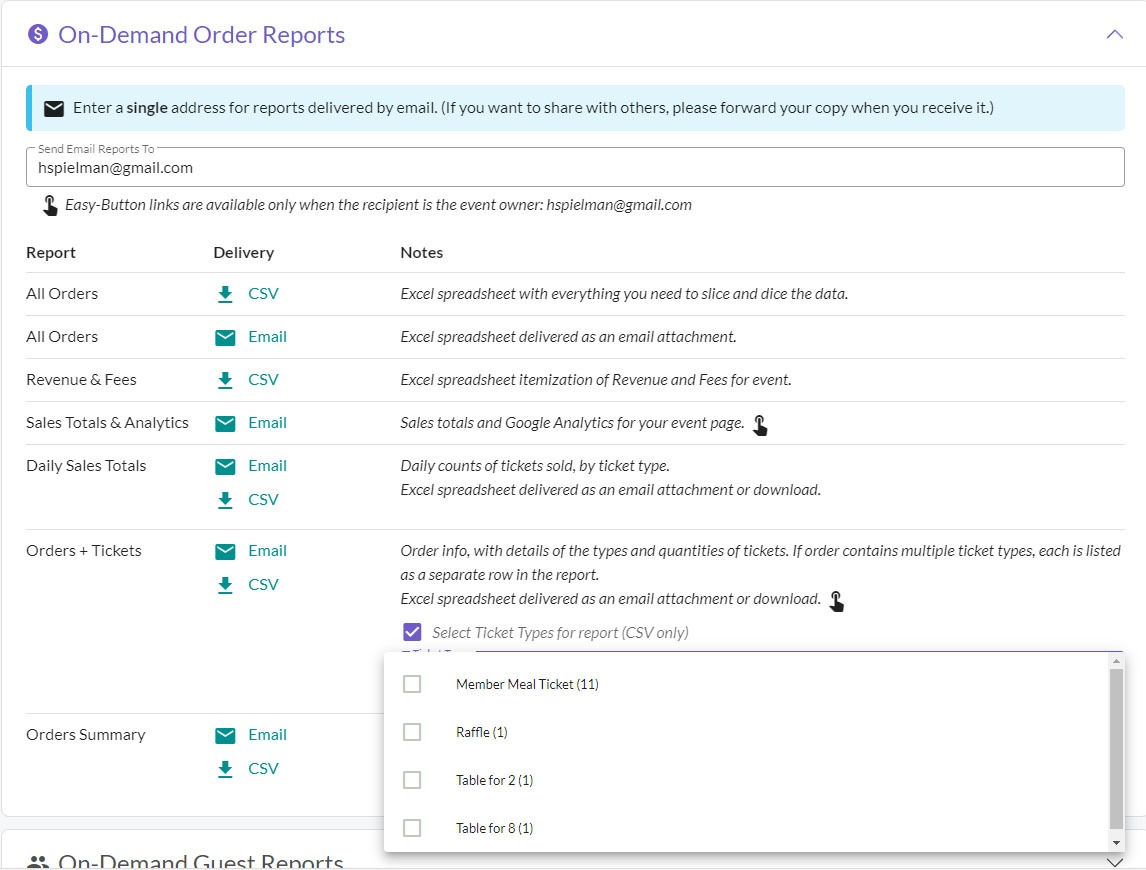Click envelope icon for Daily Sales Totals

225,466
